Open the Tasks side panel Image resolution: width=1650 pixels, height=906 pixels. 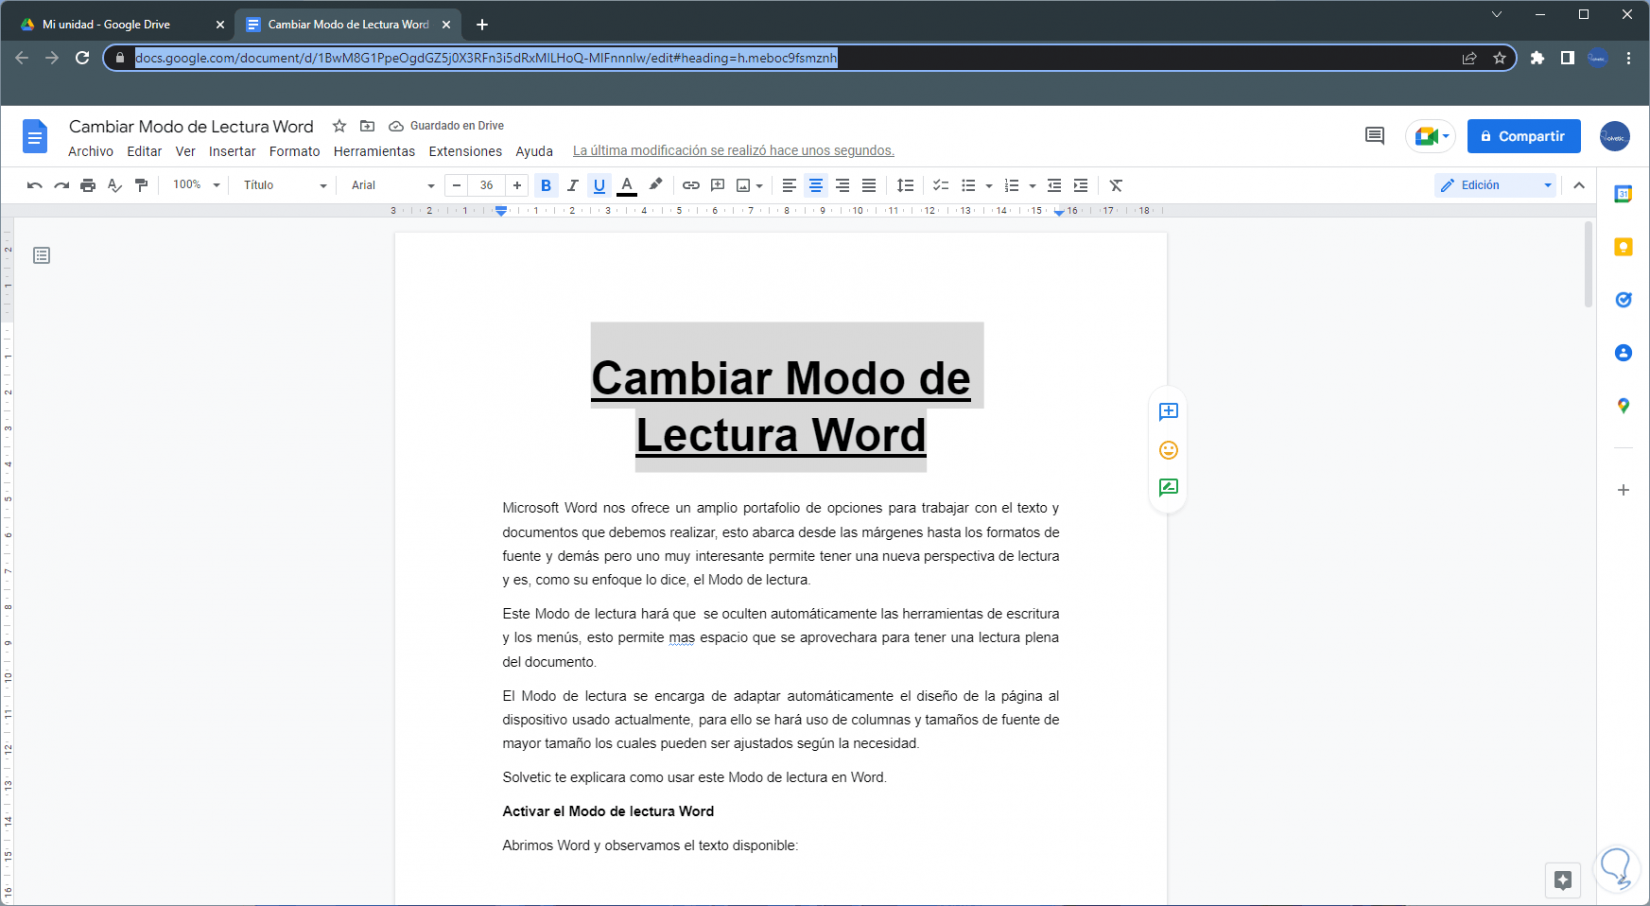pos(1623,300)
